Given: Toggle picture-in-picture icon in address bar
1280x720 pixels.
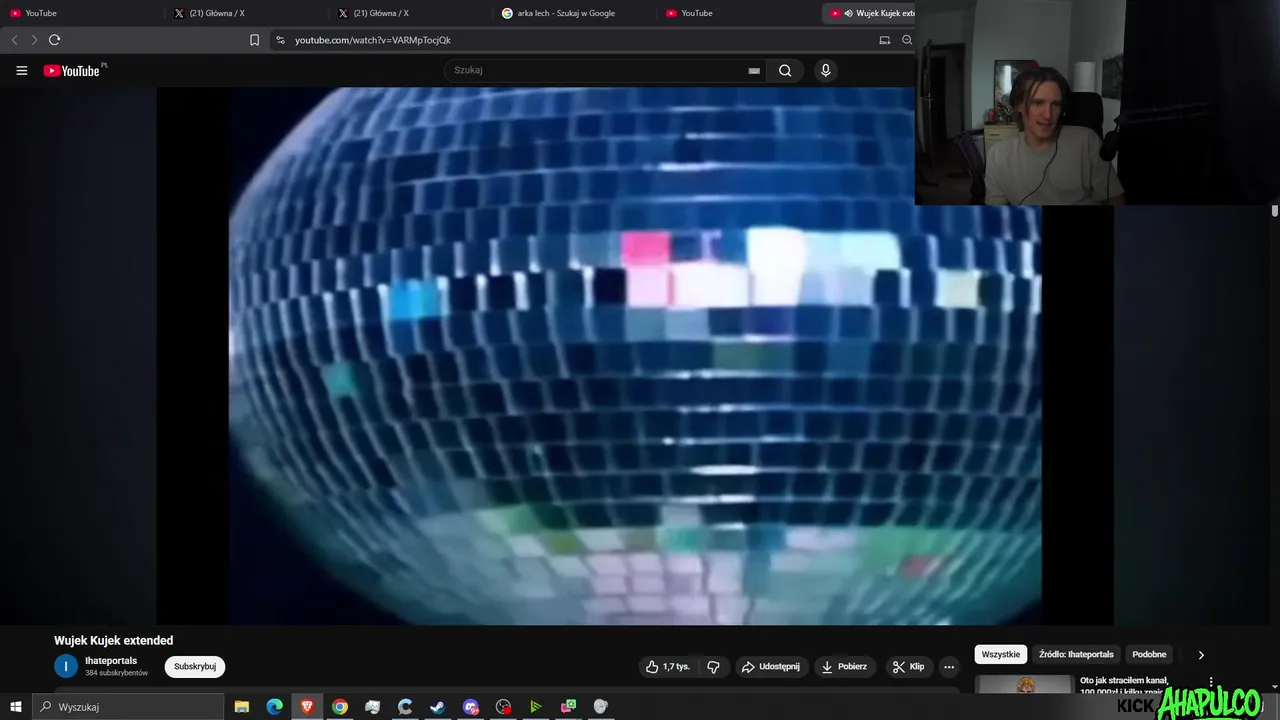Looking at the screenshot, I should tap(884, 40).
